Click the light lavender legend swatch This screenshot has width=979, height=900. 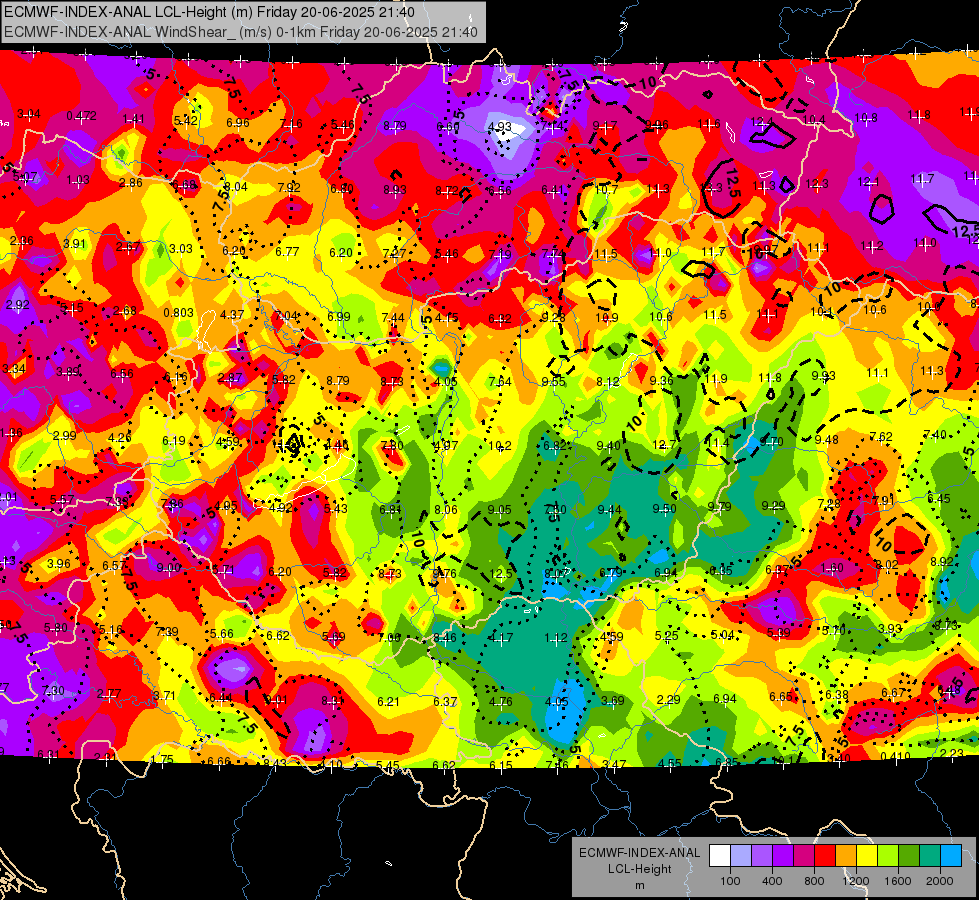[740, 856]
